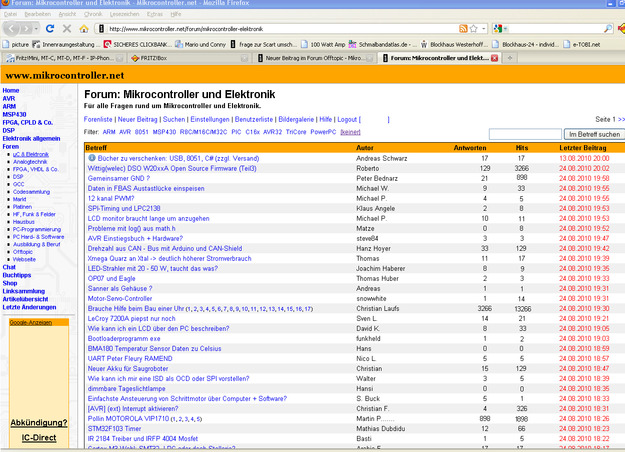Open the Bearbeiten menu
Image resolution: width=625 pixels, height=452 pixels.
[37, 14]
